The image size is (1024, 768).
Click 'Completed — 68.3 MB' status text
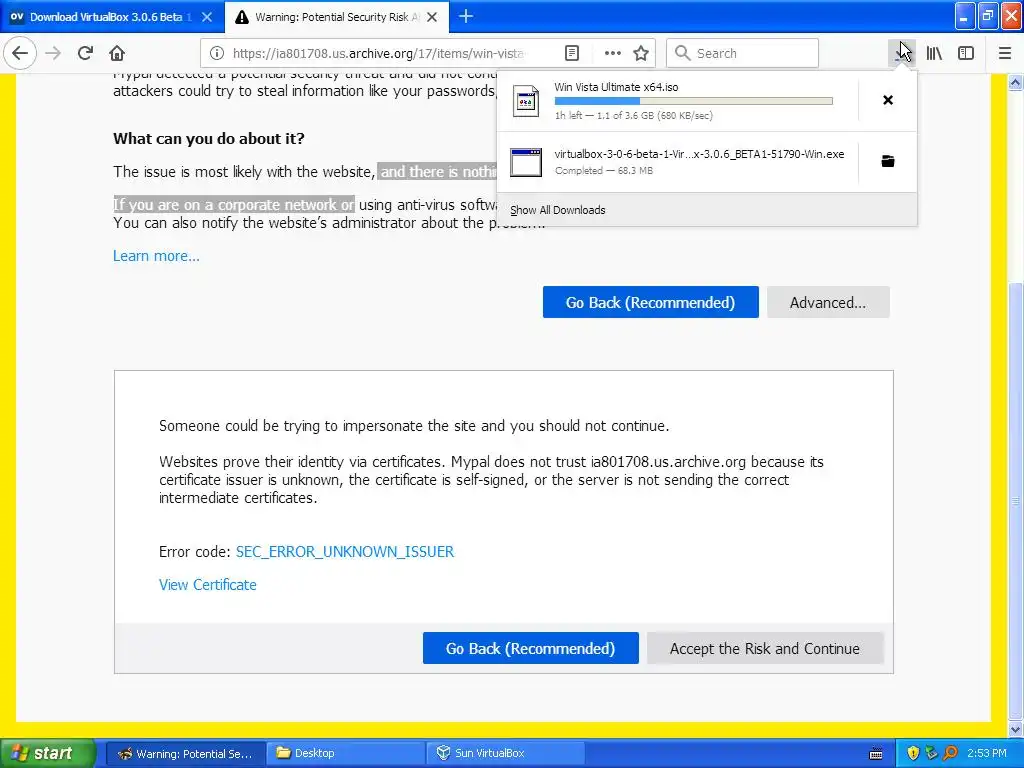604,170
